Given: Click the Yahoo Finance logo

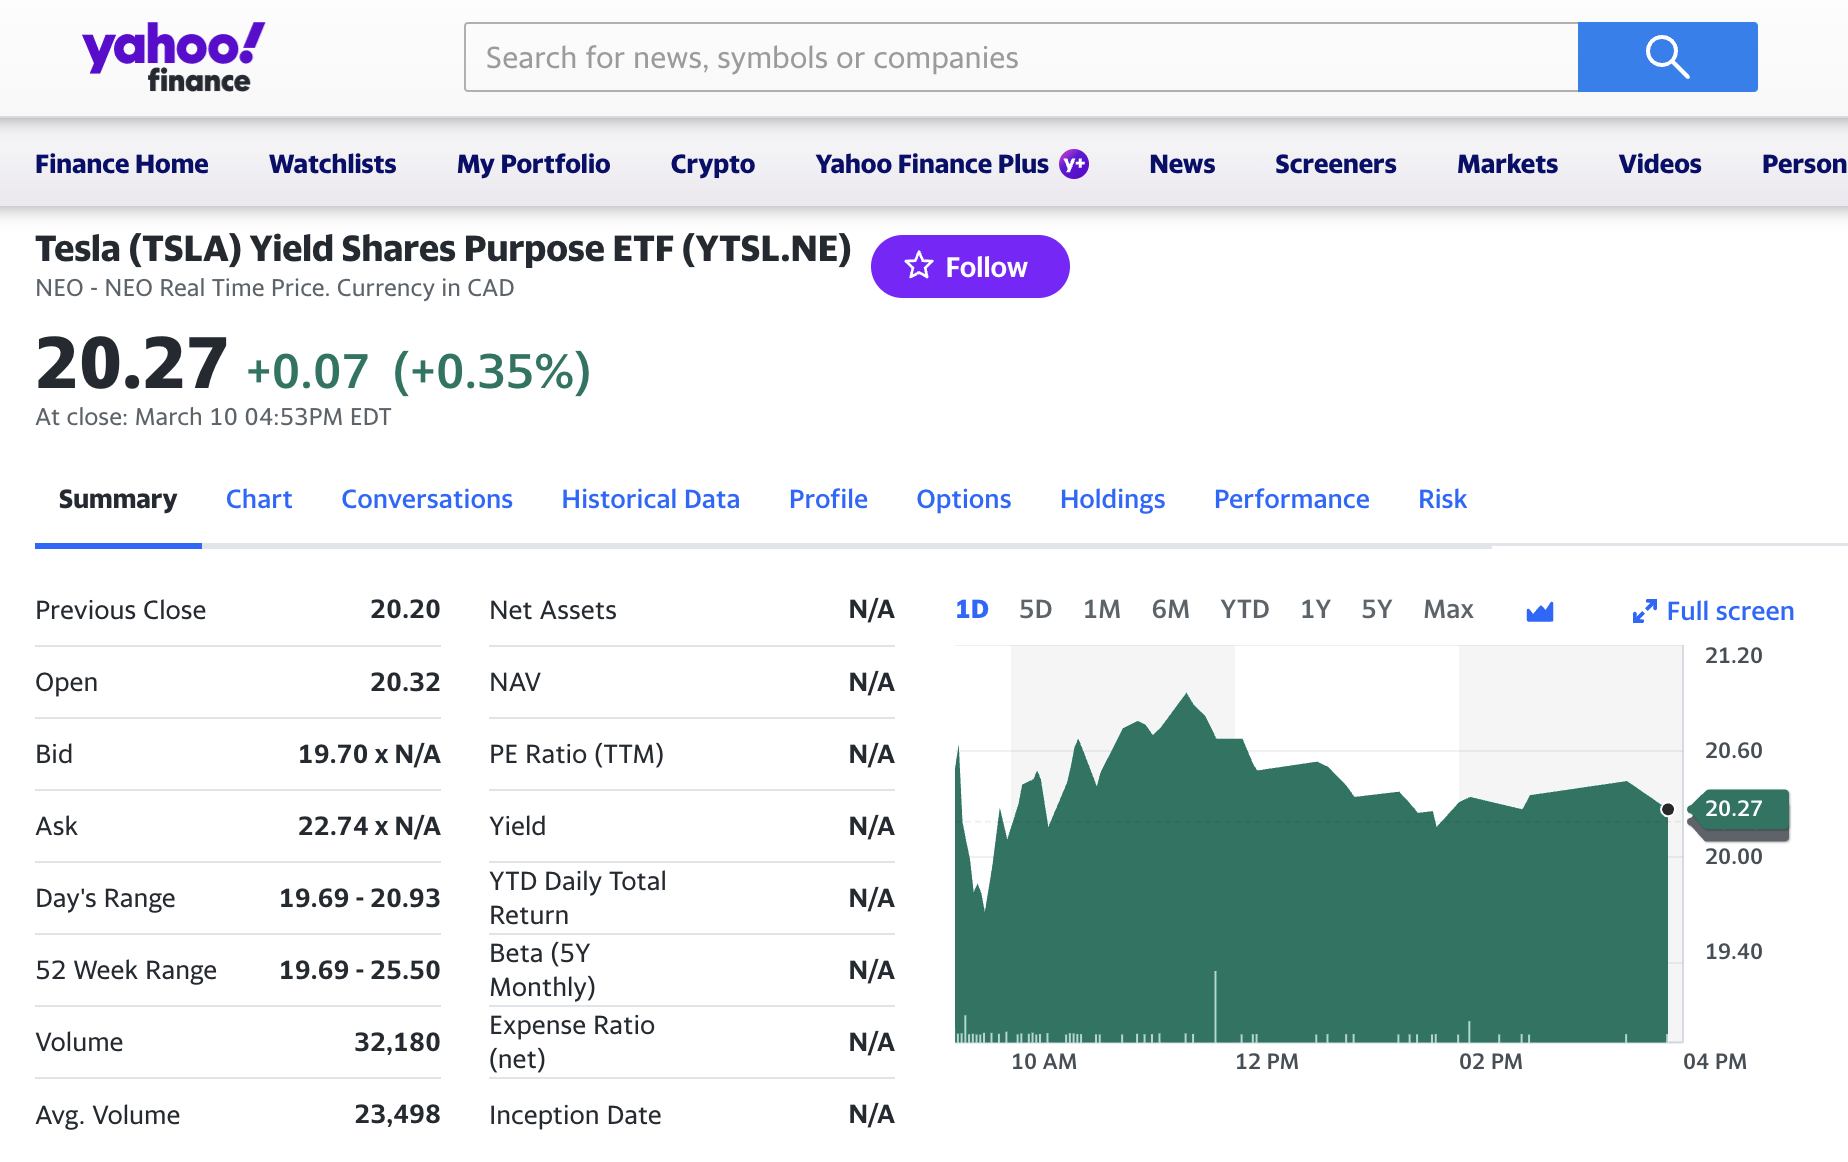Looking at the screenshot, I should click(173, 57).
